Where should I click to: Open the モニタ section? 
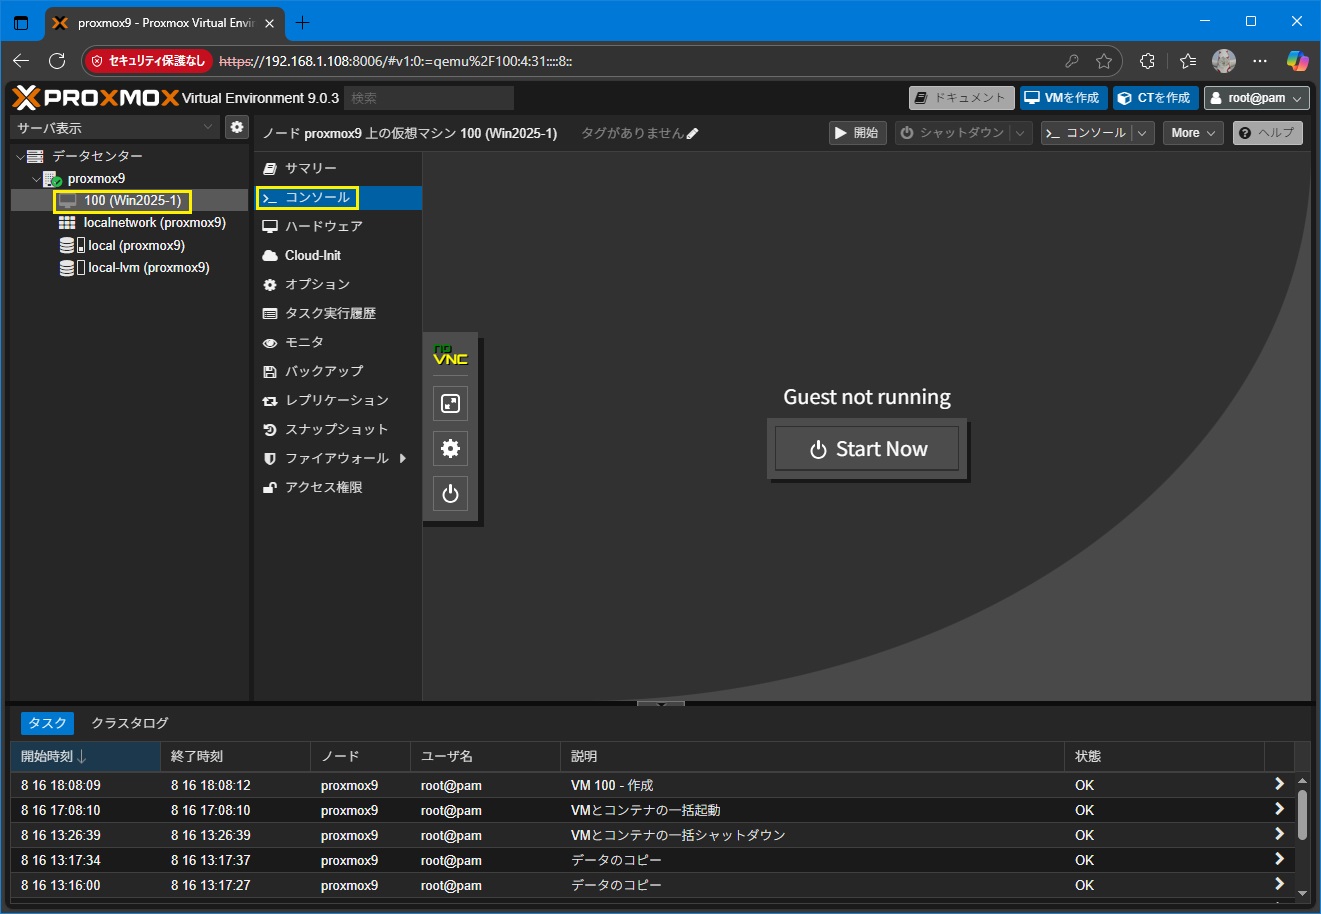[x=338, y=342]
